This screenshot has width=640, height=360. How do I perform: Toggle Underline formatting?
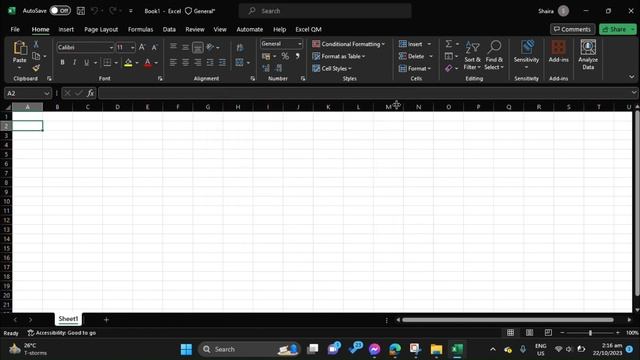86,62
